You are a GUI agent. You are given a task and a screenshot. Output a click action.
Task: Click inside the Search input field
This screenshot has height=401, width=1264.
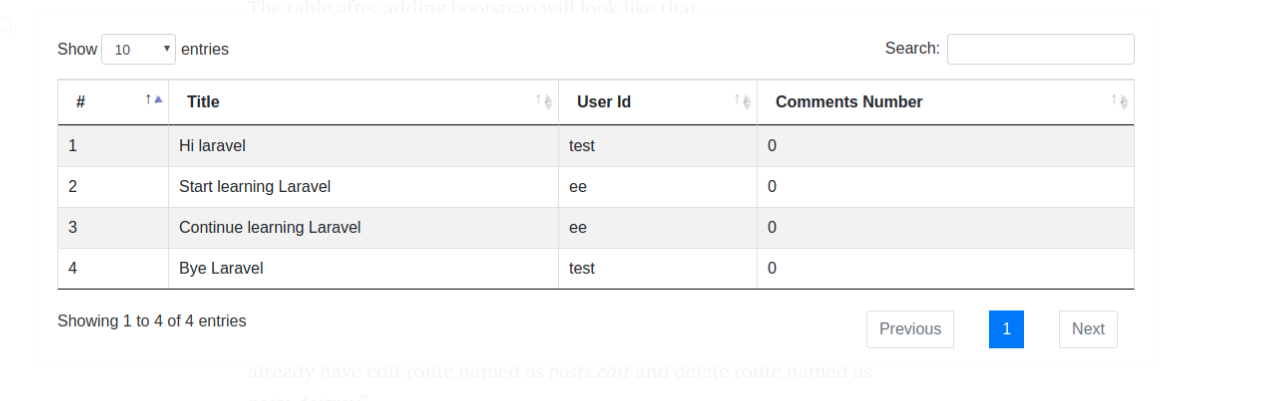point(1040,49)
